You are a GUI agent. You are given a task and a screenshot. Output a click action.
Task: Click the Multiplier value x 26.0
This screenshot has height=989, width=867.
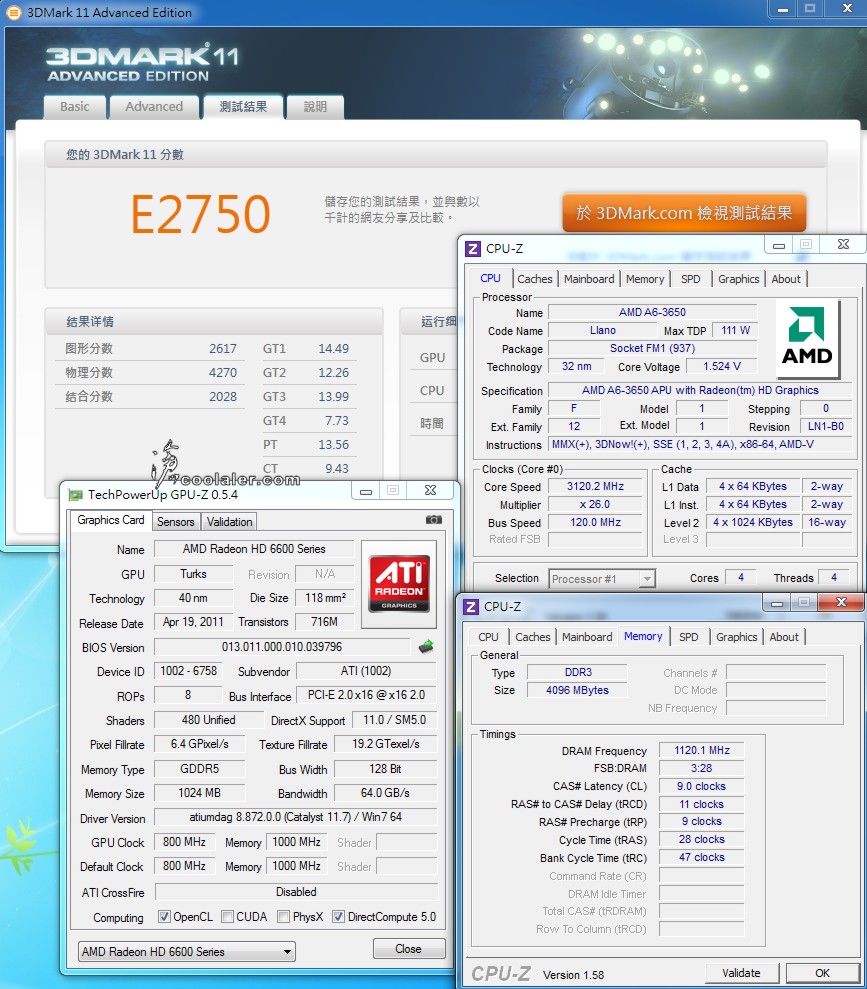(595, 504)
